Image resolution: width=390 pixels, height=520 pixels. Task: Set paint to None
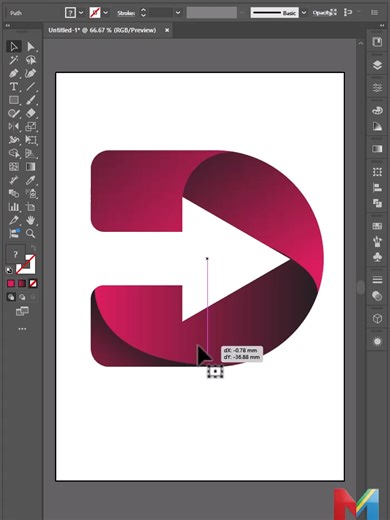33,283
